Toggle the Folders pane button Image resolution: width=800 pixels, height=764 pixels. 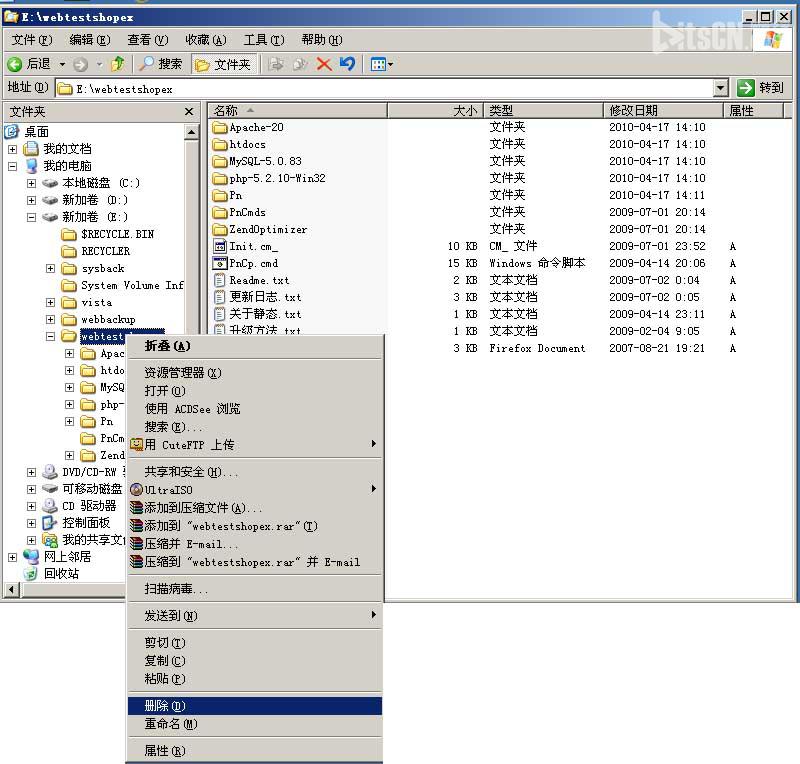(x=223, y=64)
